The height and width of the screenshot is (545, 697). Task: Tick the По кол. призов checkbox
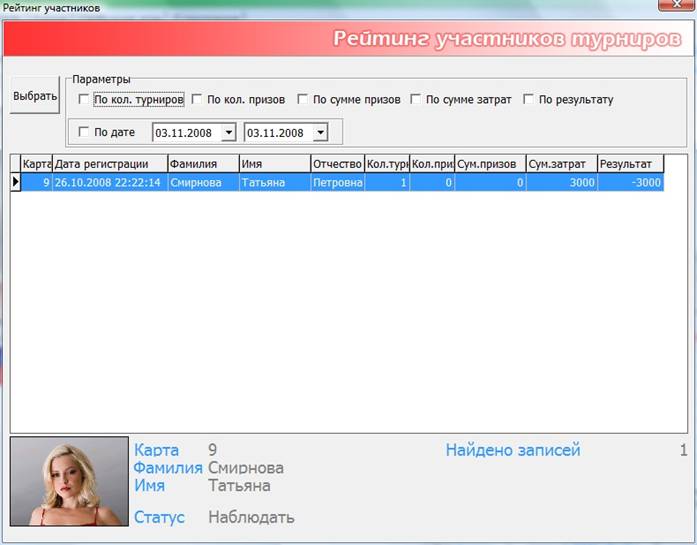197,100
